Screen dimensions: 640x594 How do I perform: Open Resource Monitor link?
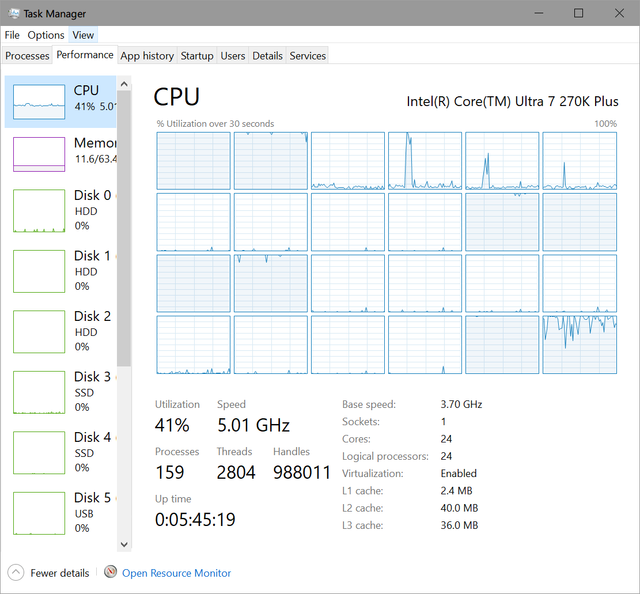point(176,573)
